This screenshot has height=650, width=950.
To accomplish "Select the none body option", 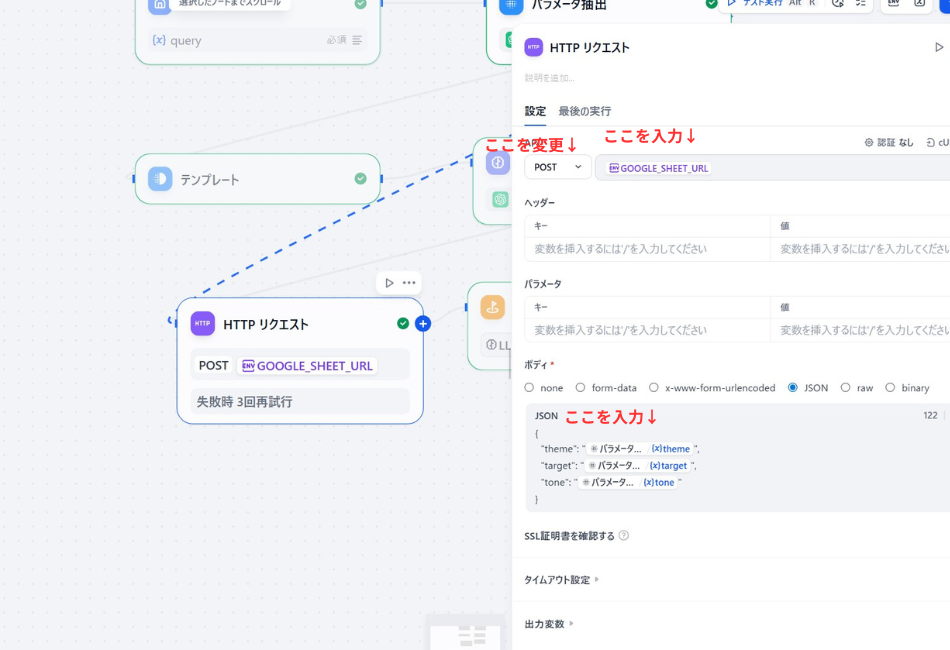I will click(530, 388).
